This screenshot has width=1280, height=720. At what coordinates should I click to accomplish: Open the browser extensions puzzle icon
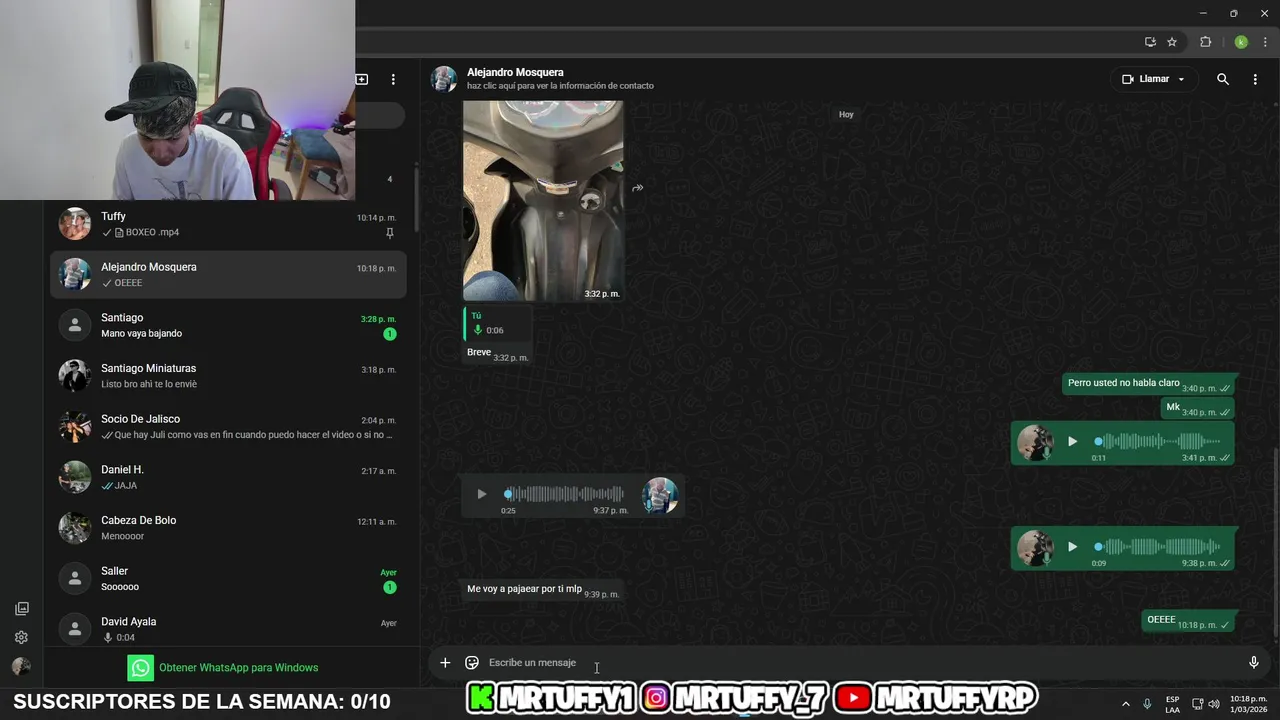[1205, 42]
